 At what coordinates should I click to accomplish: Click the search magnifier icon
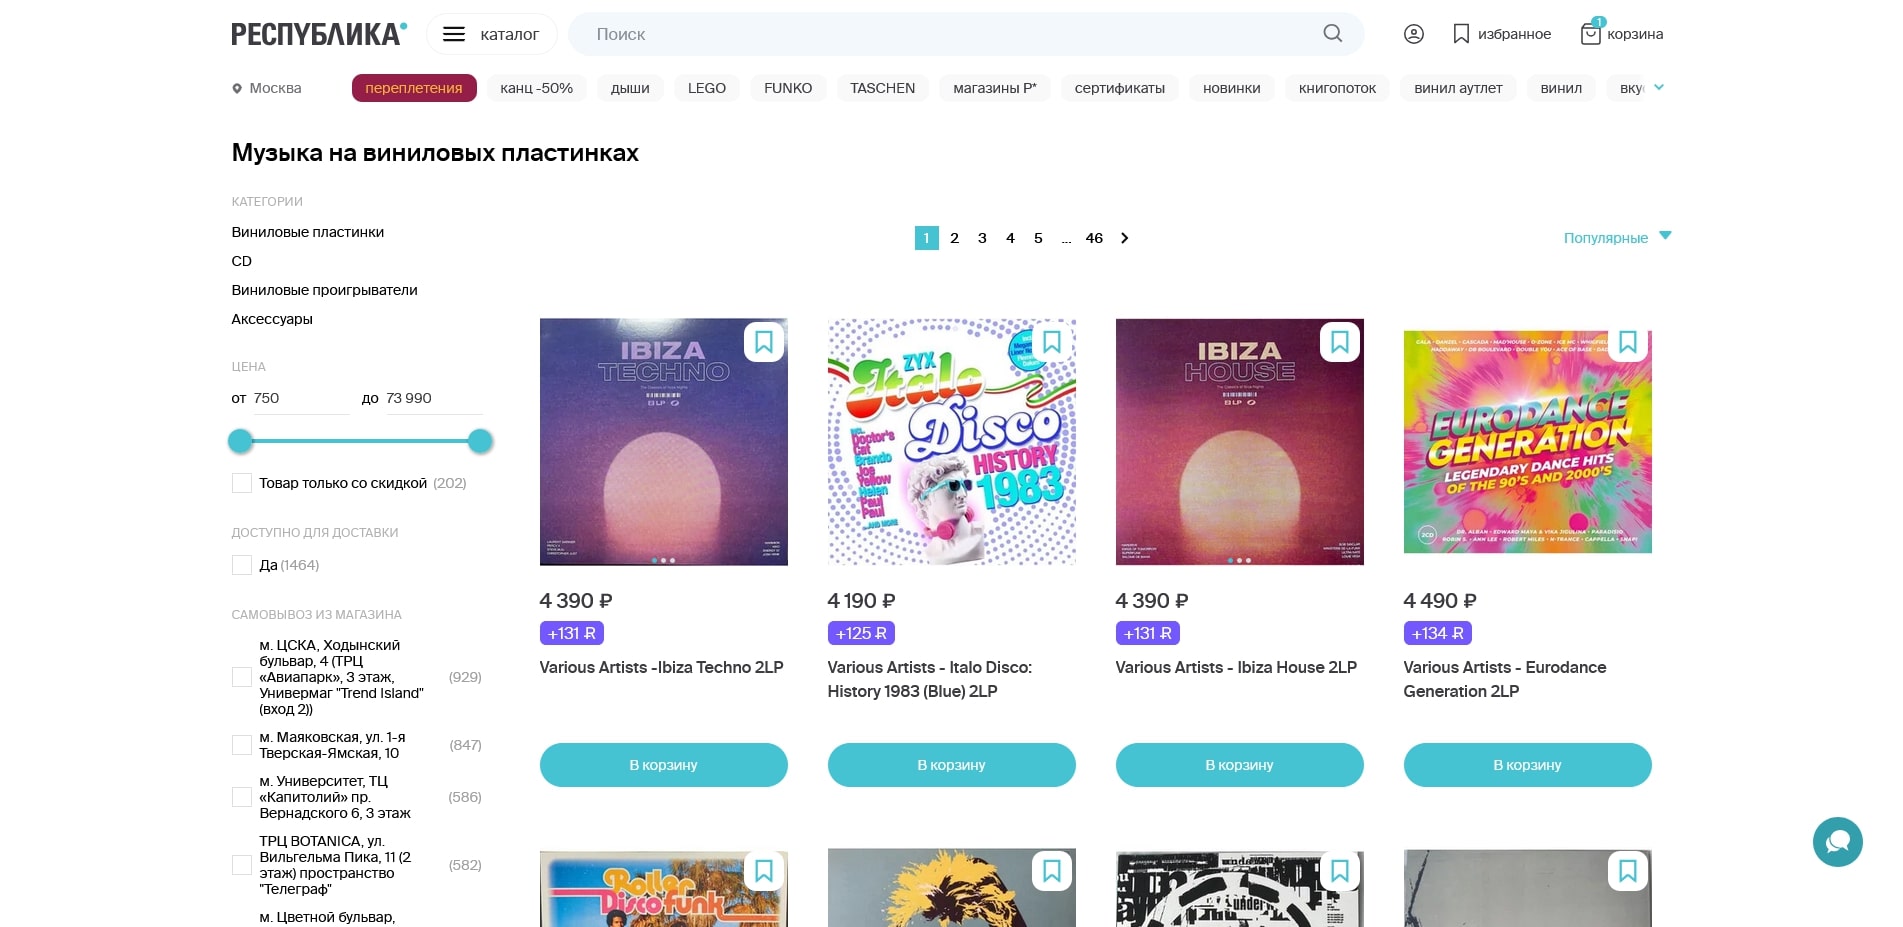1332,34
